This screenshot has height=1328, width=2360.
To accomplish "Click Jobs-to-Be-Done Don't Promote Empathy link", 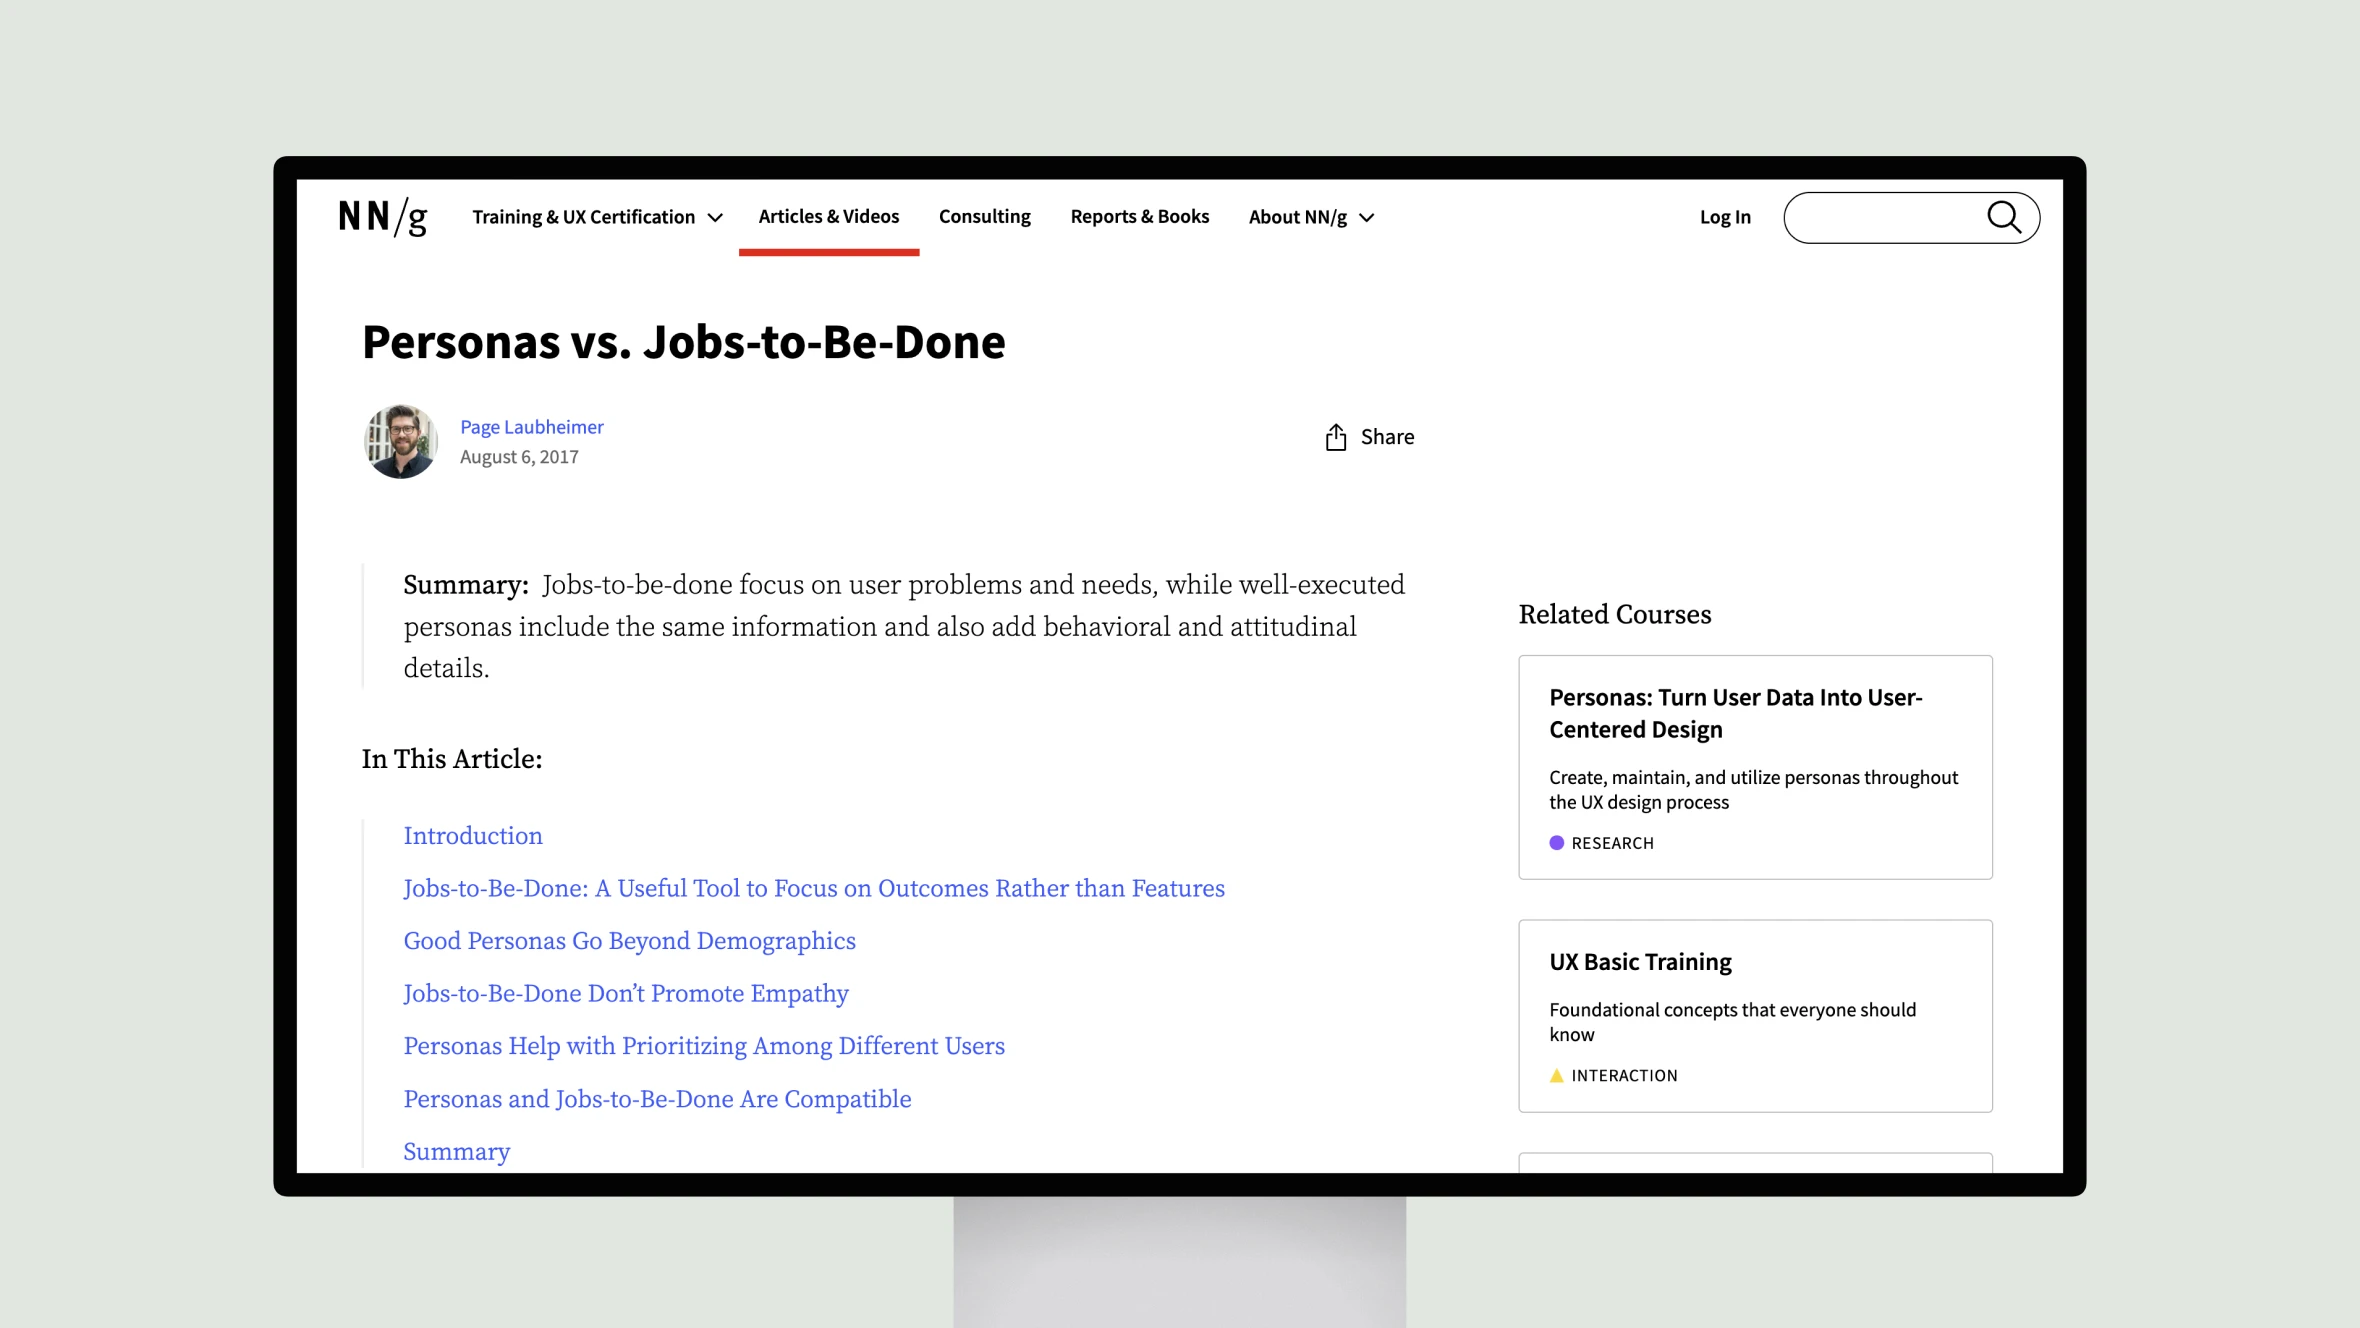I will (626, 991).
